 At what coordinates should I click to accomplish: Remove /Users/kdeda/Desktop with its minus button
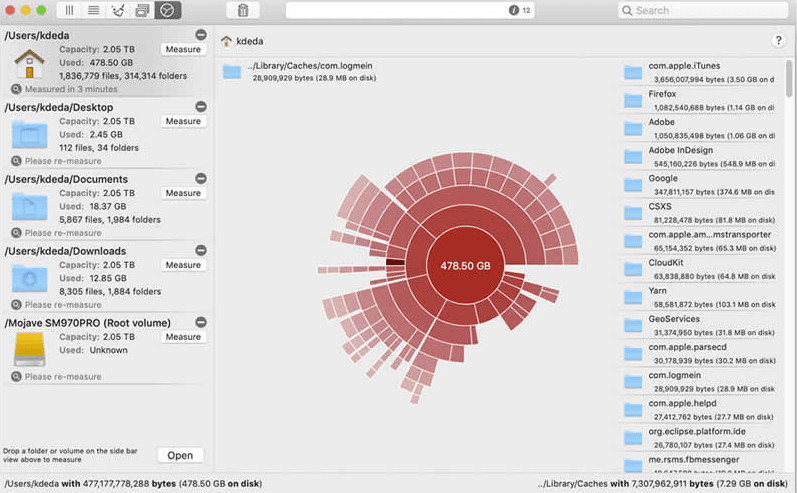tap(201, 107)
